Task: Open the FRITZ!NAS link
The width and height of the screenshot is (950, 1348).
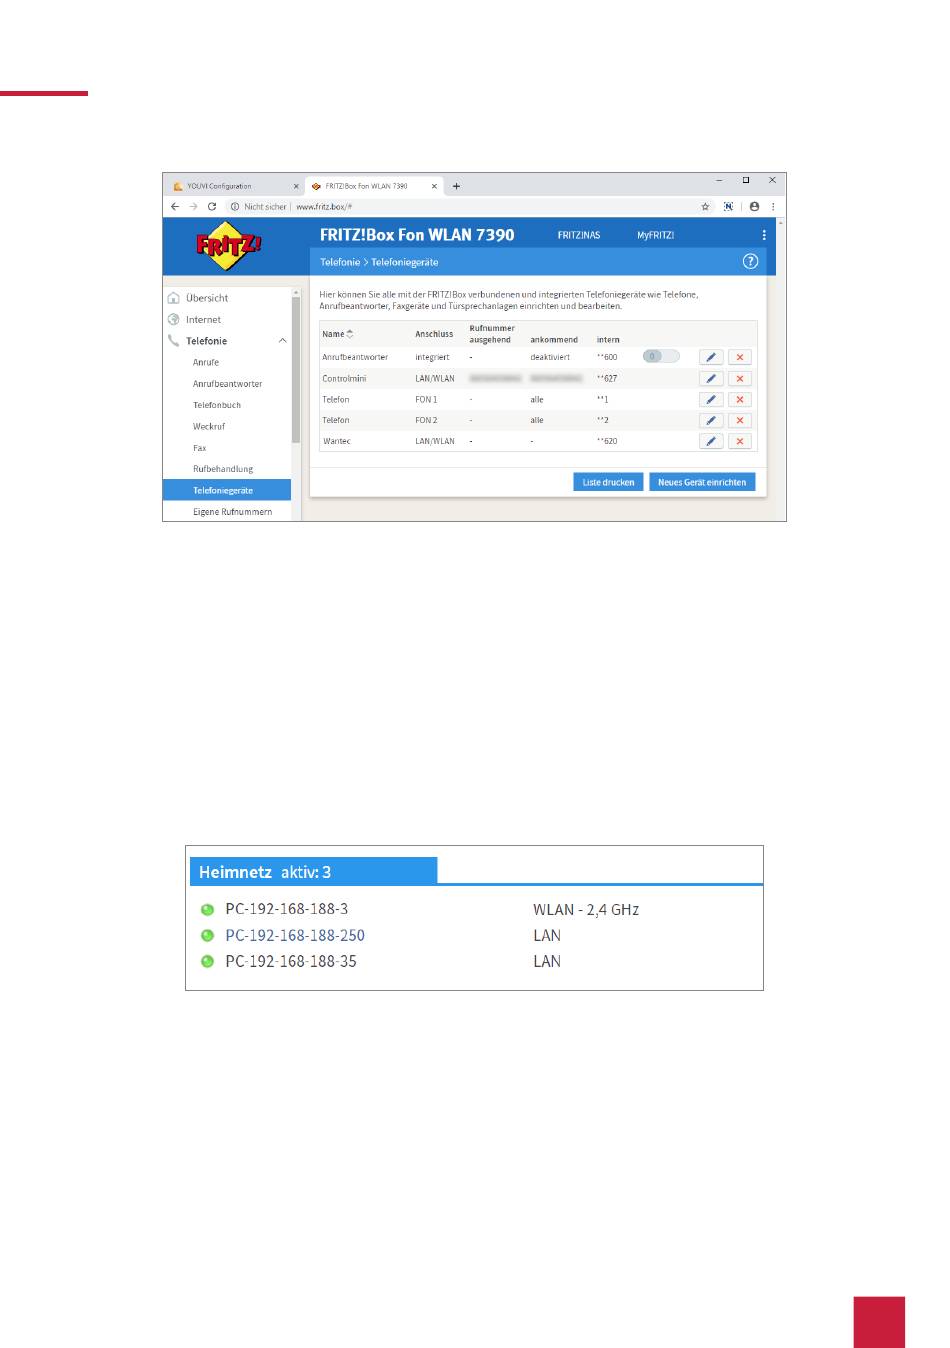Action: [x=579, y=235]
